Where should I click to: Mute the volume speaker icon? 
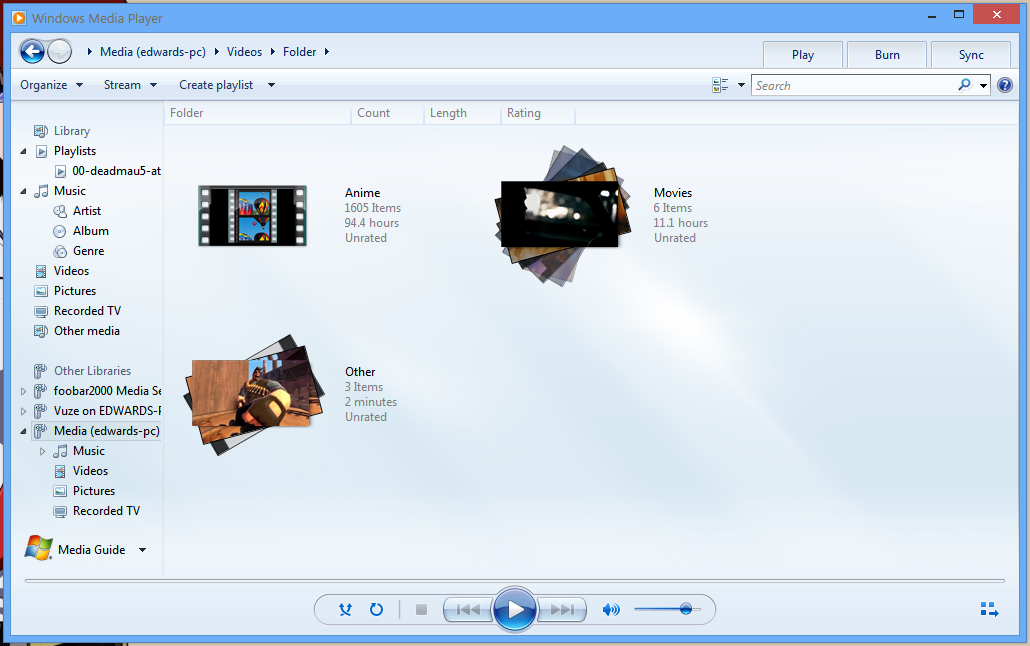tap(611, 610)
